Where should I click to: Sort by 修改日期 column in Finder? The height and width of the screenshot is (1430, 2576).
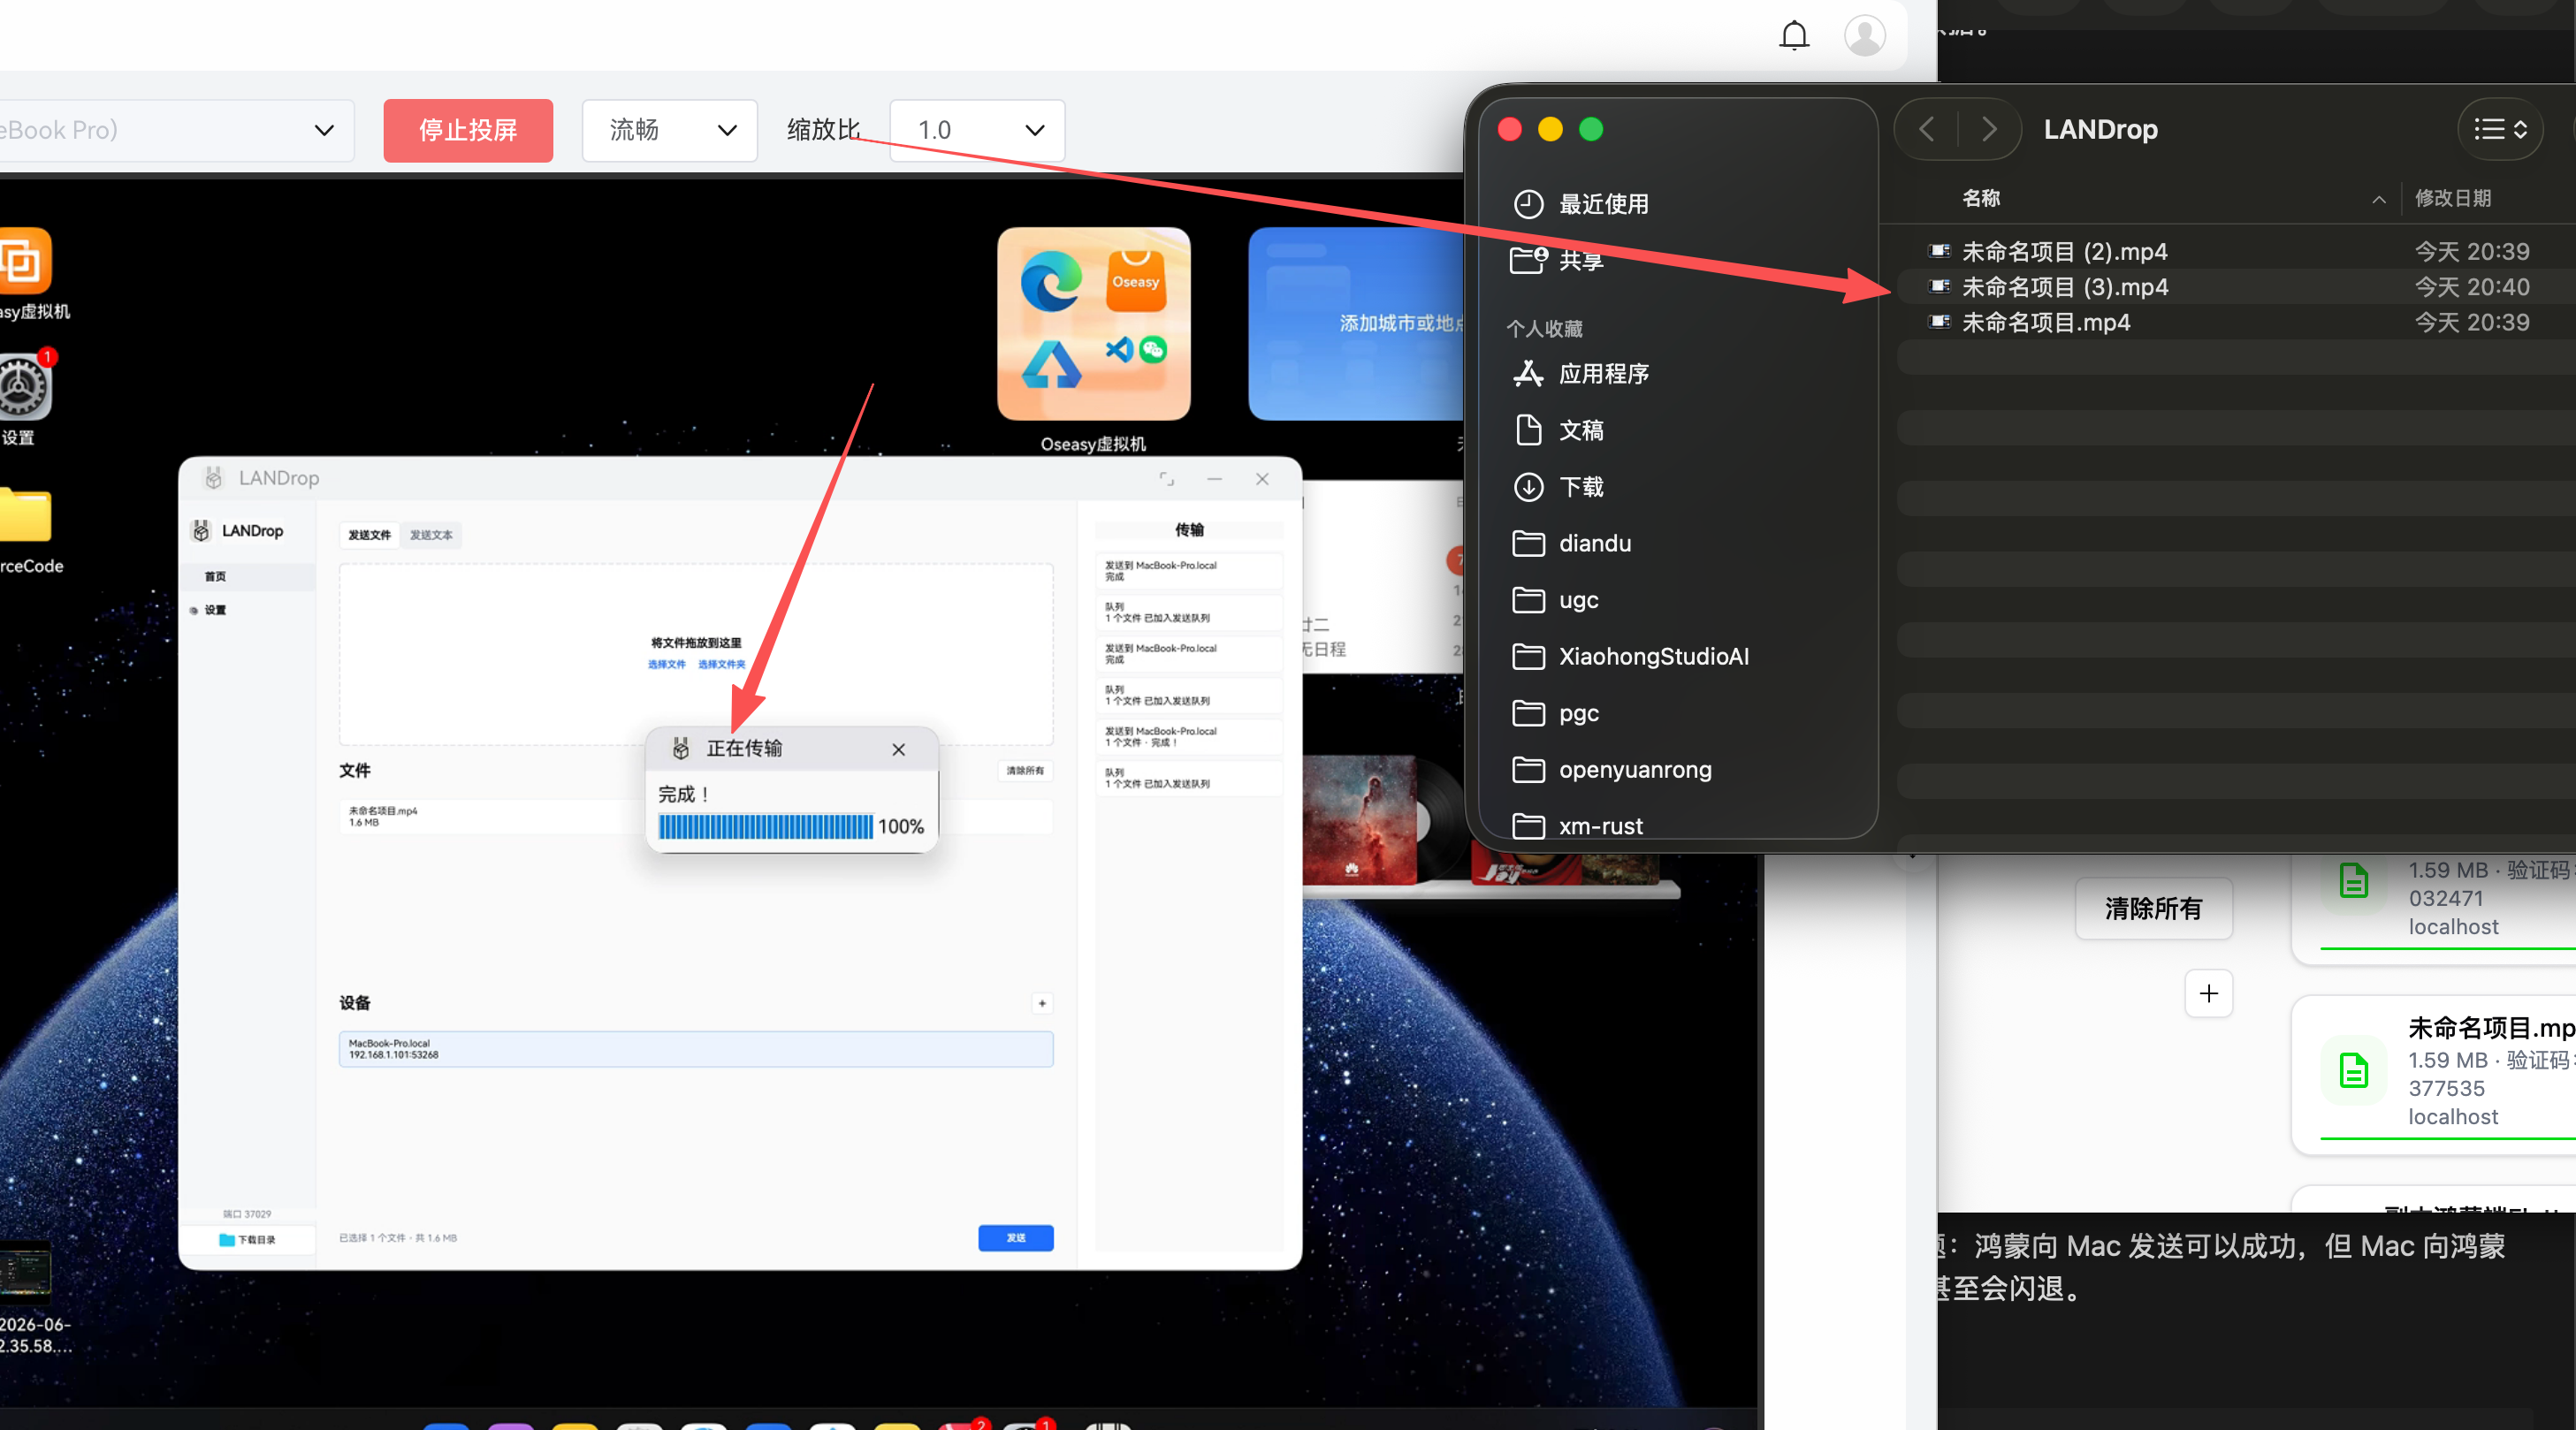tap(2452, 199)
